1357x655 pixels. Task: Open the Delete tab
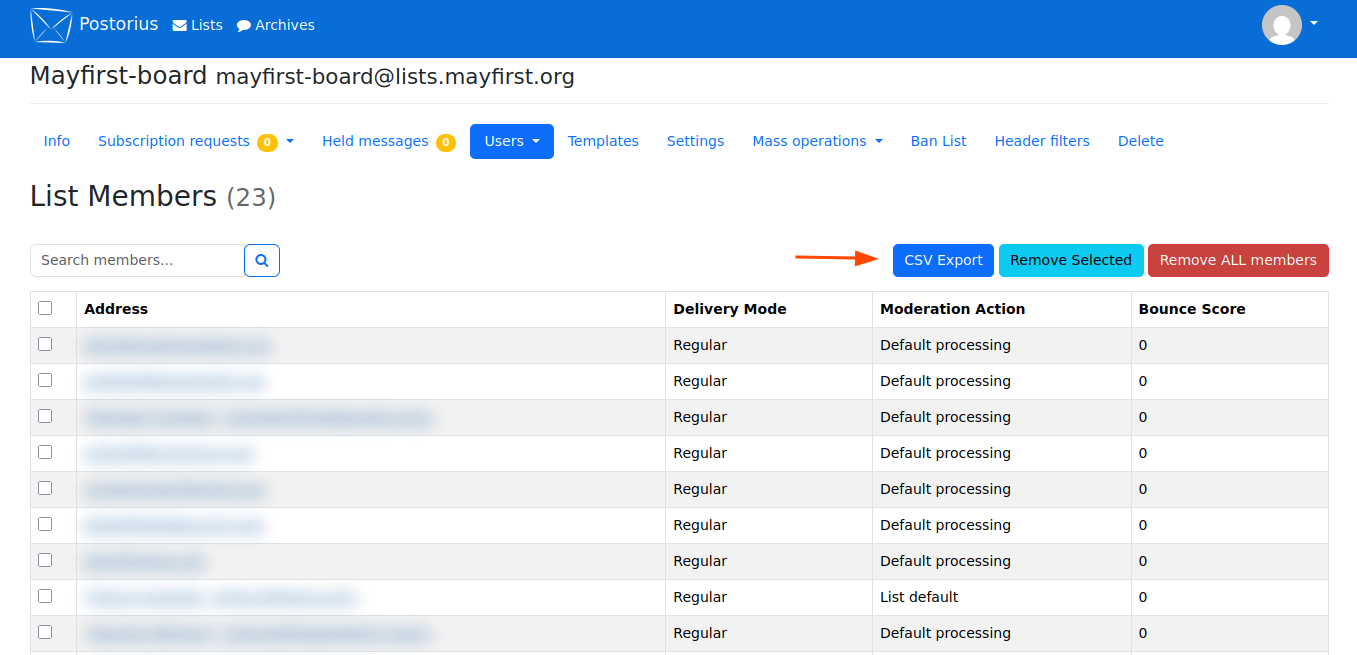click(1141, 142)
